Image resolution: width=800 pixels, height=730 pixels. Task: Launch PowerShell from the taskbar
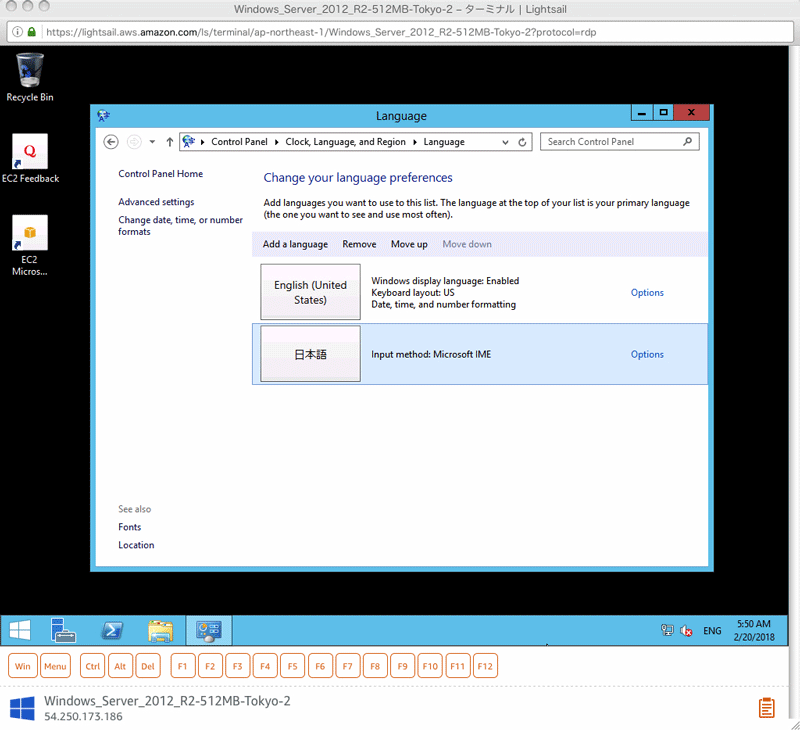112,631
